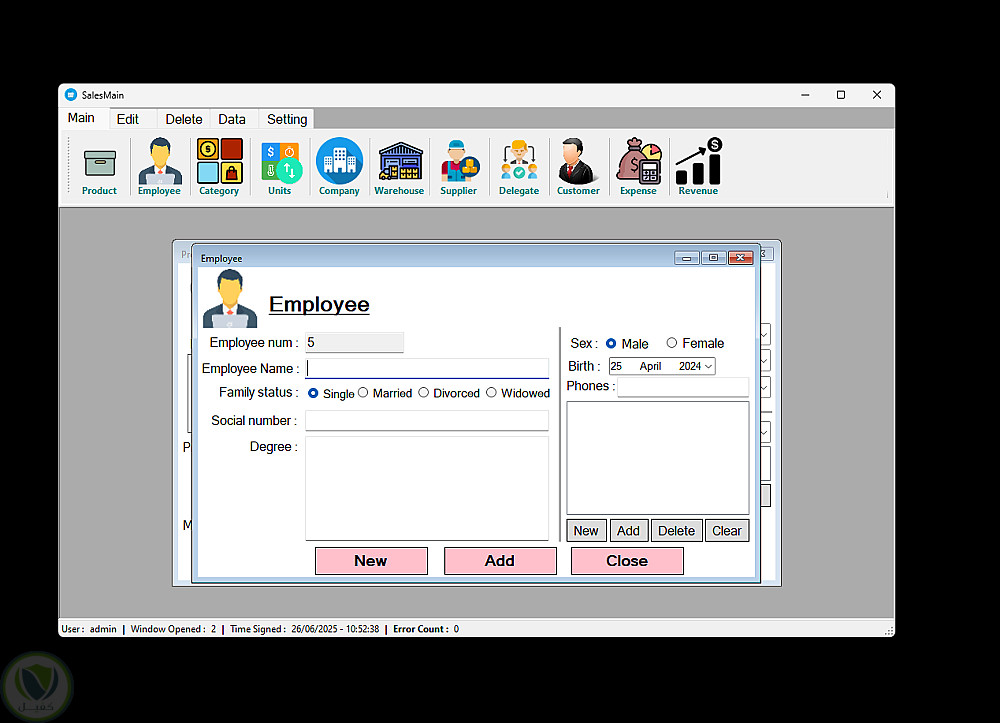Viewport: 1000px width, 723px height.
Task: Focus the Employee num field
Action: tap(354, 342)
